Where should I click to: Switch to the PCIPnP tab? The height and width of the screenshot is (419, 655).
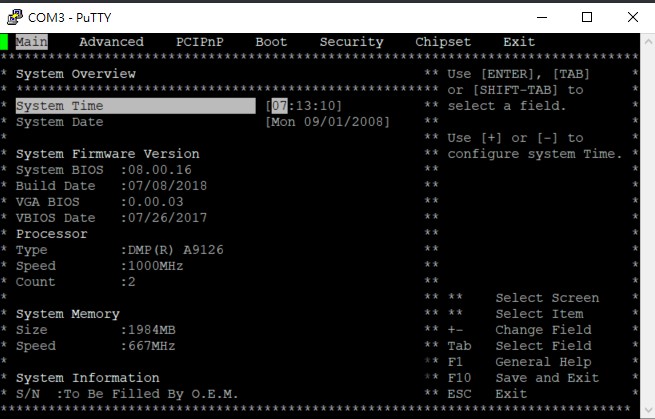click(x=200, y=42)
